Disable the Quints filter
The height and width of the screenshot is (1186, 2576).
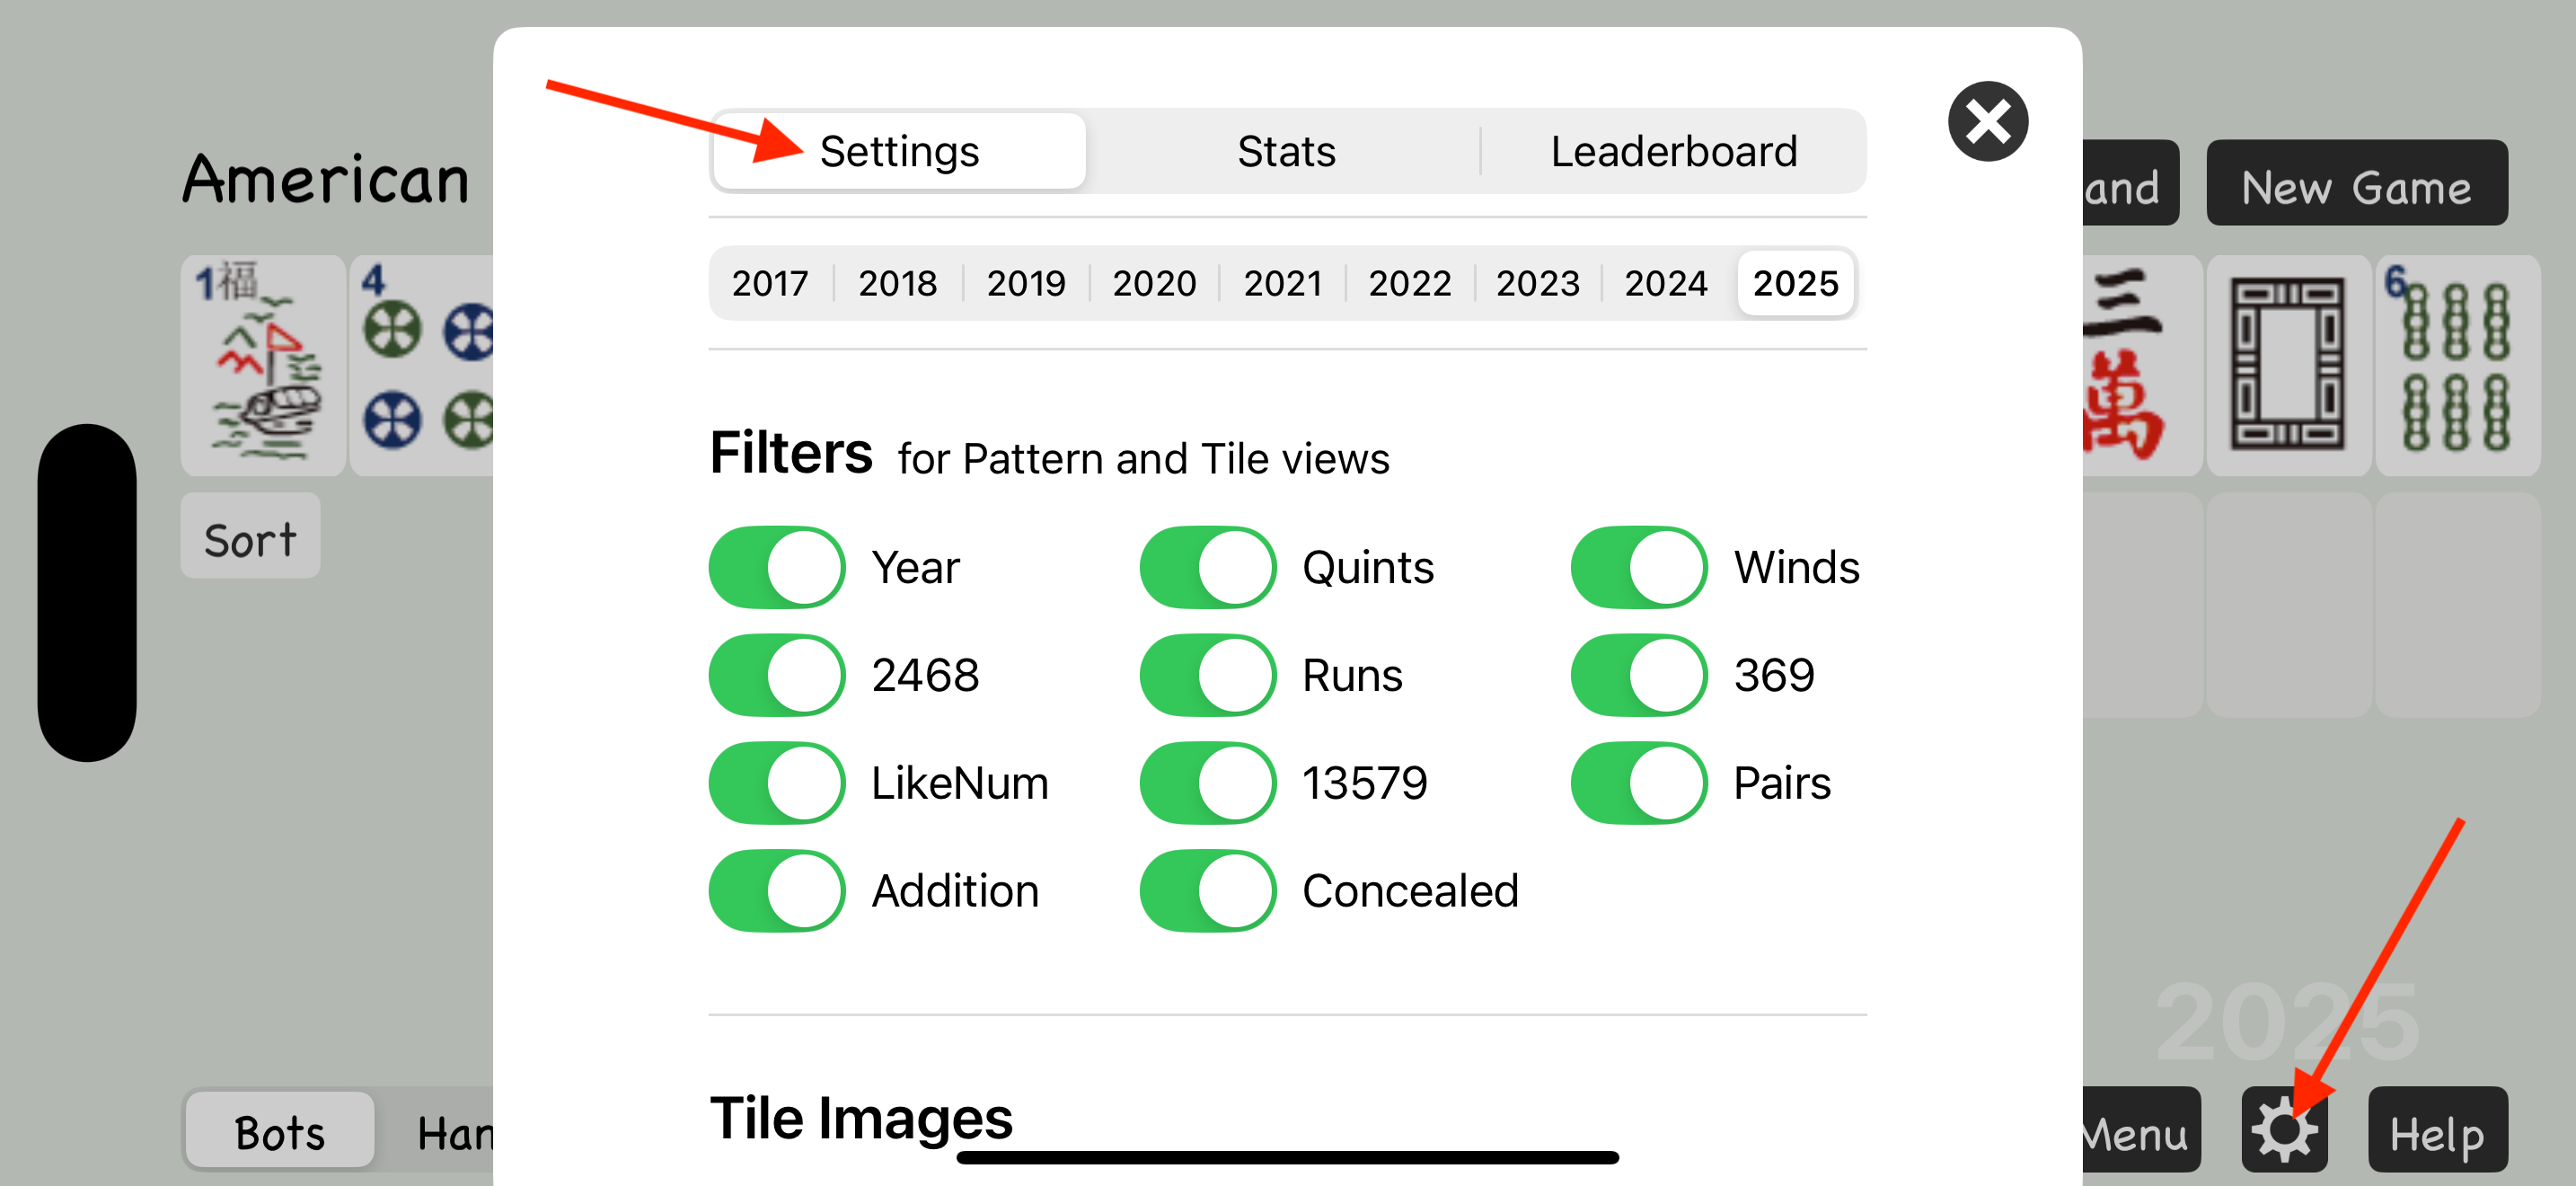click(x=1208, y=567)
